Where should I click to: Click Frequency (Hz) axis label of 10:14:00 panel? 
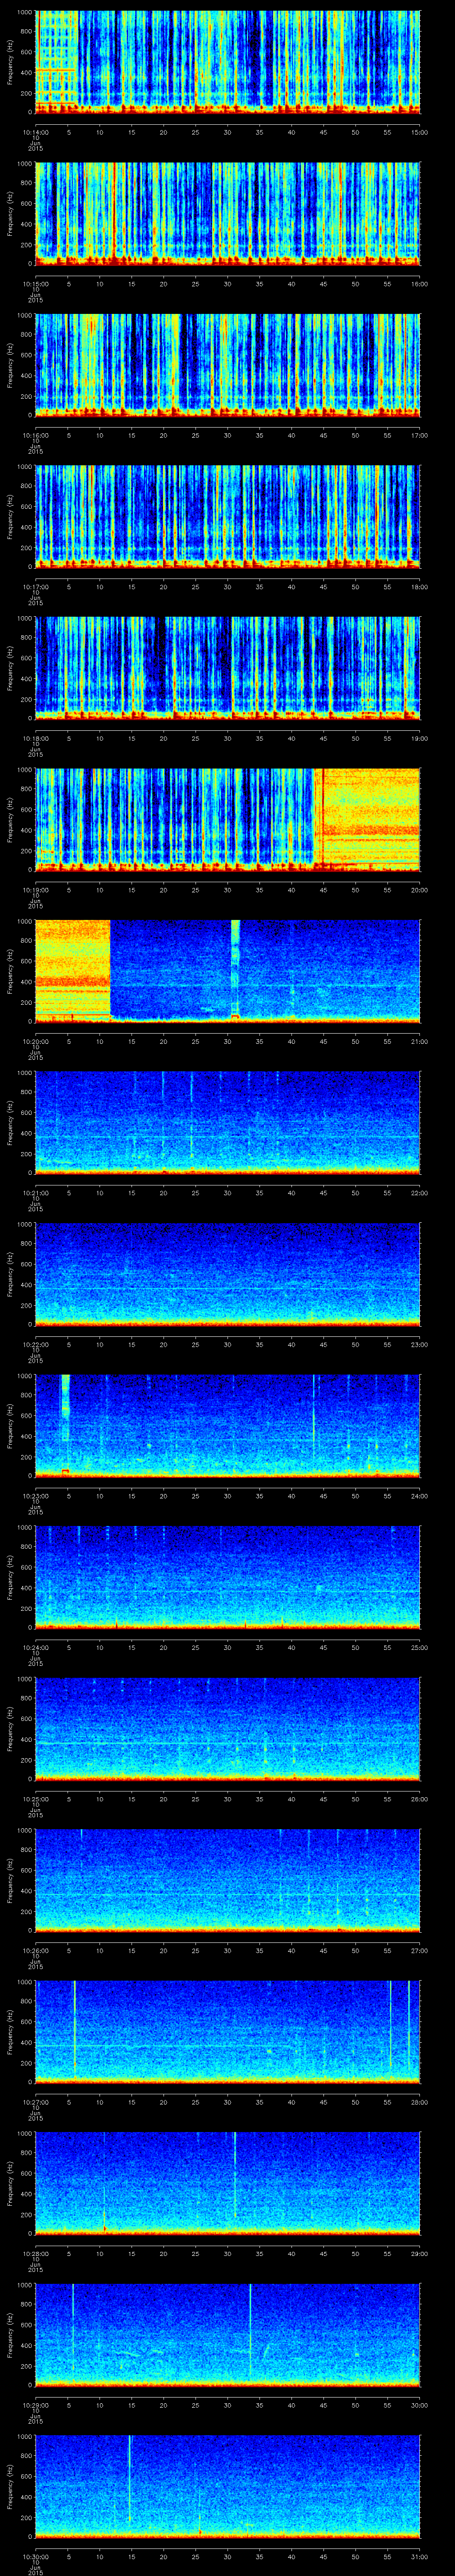click(10, 62)
